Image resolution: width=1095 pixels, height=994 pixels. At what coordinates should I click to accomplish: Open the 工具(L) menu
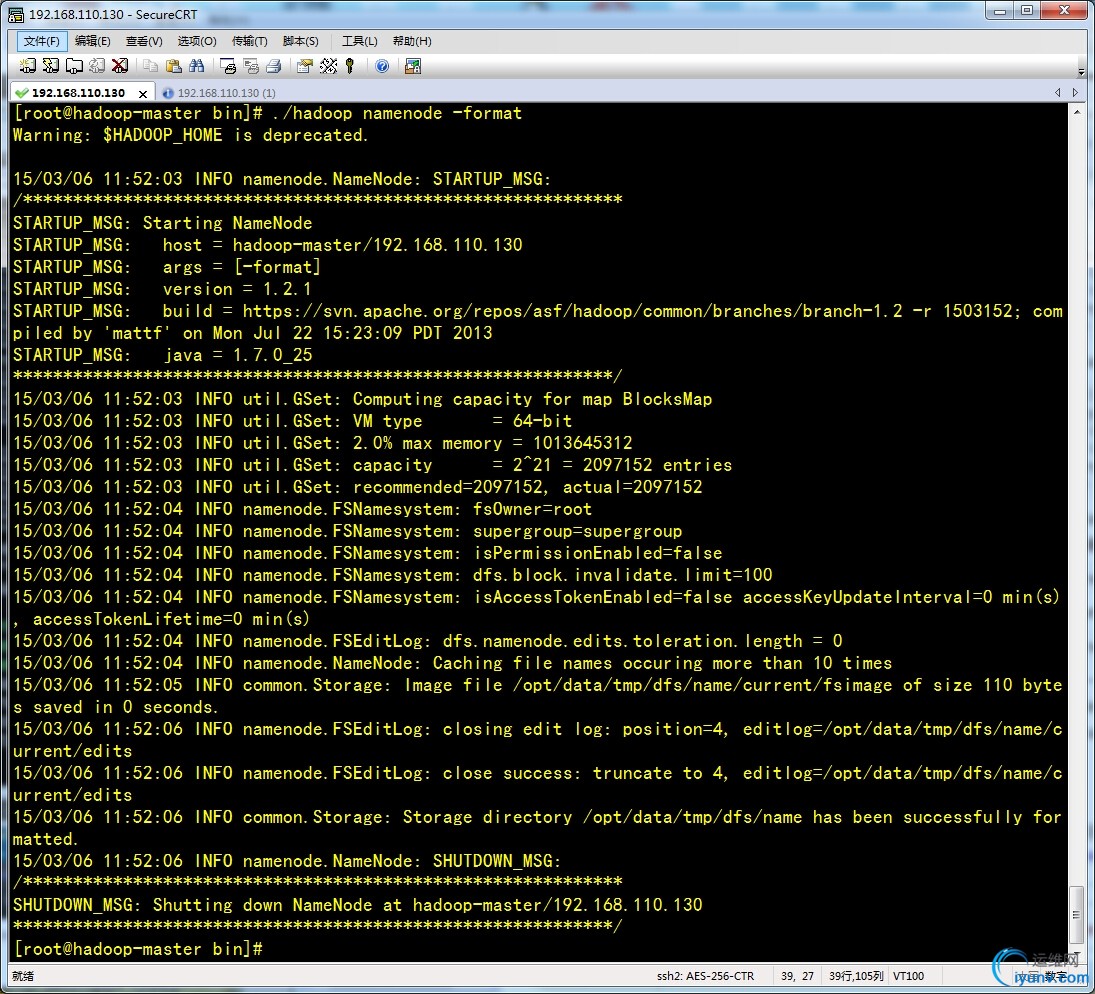360,41
